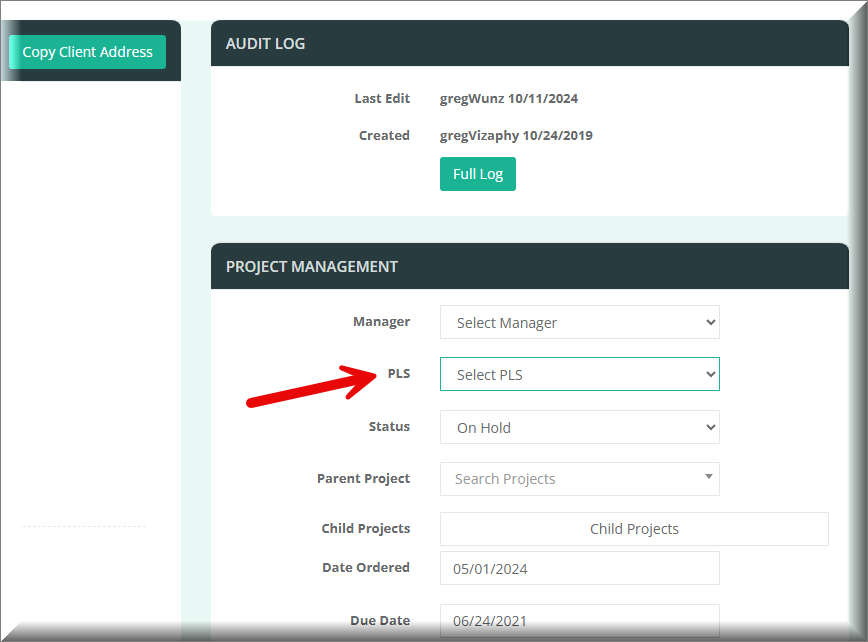This screenshot has height=642, width=868.
Task: Click the AUDIT LOG panel header
Action: pos(266,44)
